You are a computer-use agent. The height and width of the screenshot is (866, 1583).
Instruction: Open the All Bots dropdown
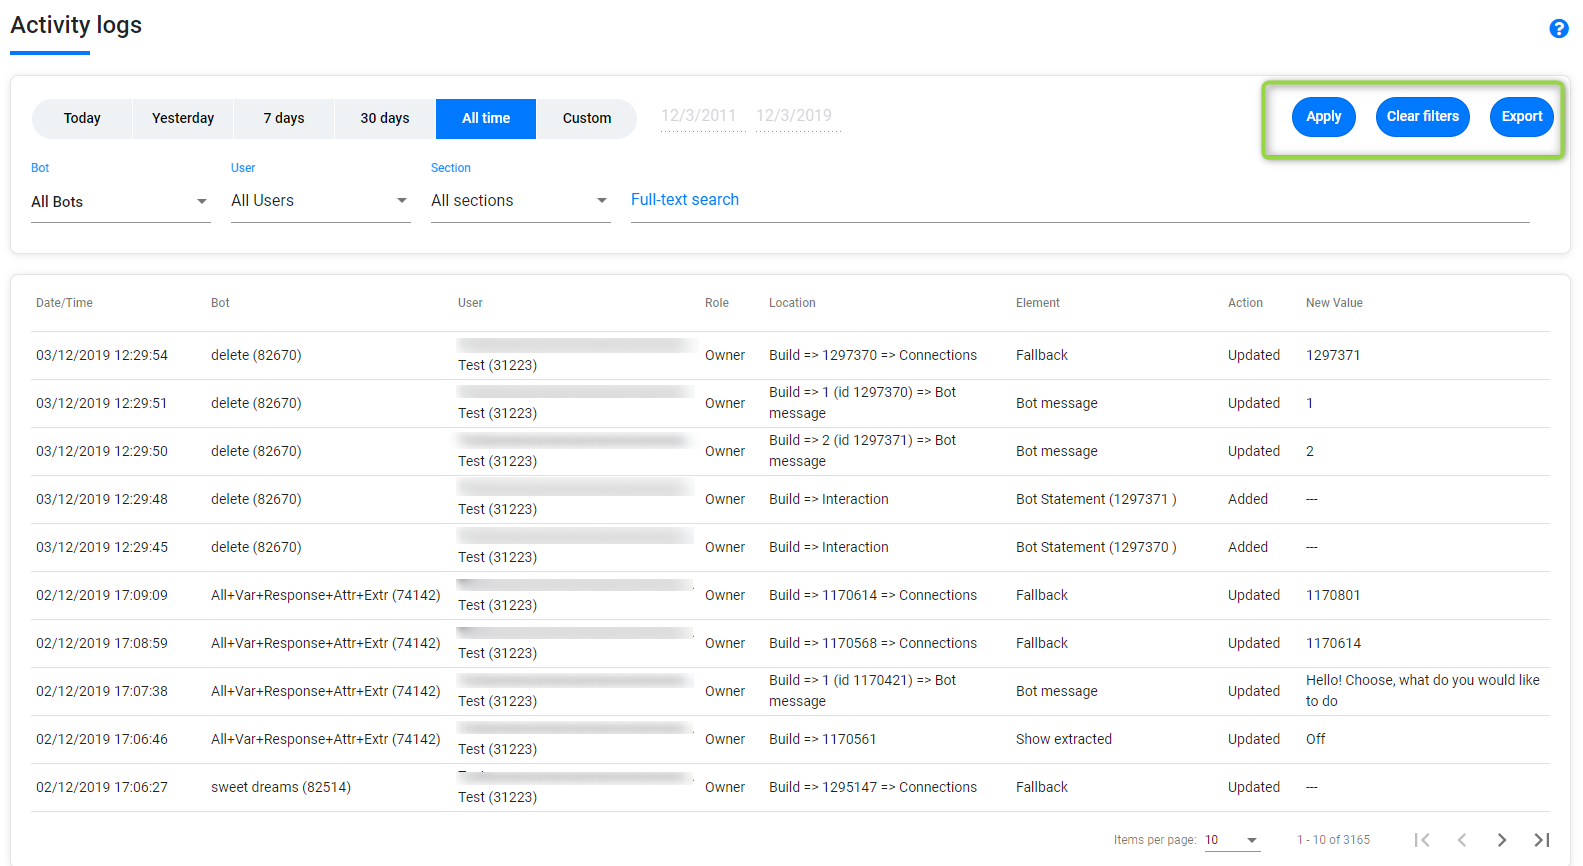point(121,202)
